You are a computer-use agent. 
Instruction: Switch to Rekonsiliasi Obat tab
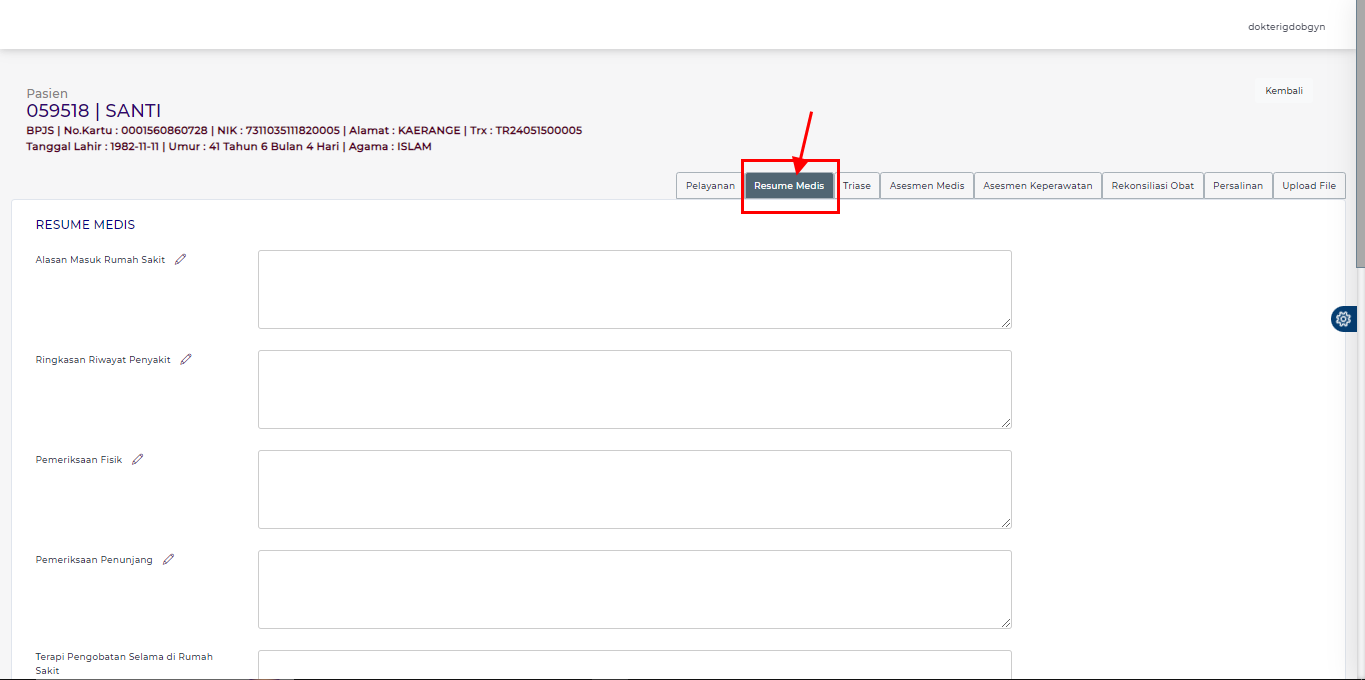(x=1152, y=186)
